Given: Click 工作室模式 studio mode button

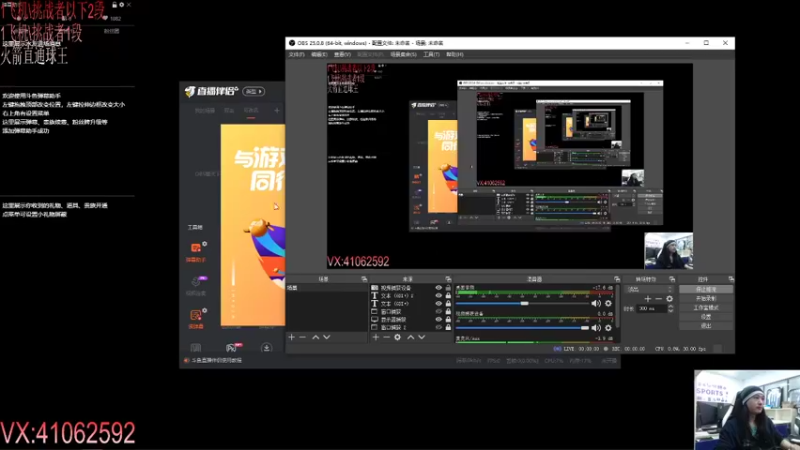Looking at the screenshot, I should click(706, 308).
